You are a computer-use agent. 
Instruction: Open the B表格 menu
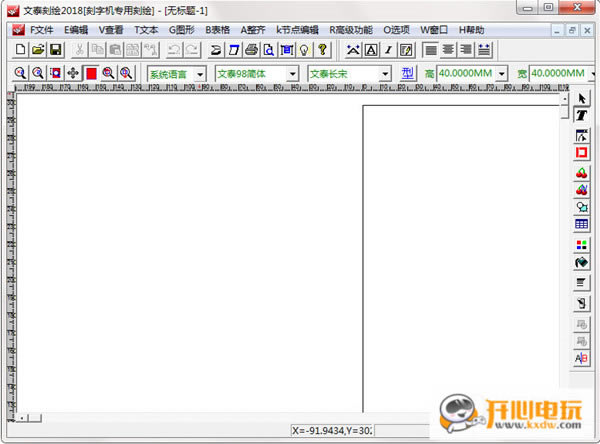tap(217, 30)
